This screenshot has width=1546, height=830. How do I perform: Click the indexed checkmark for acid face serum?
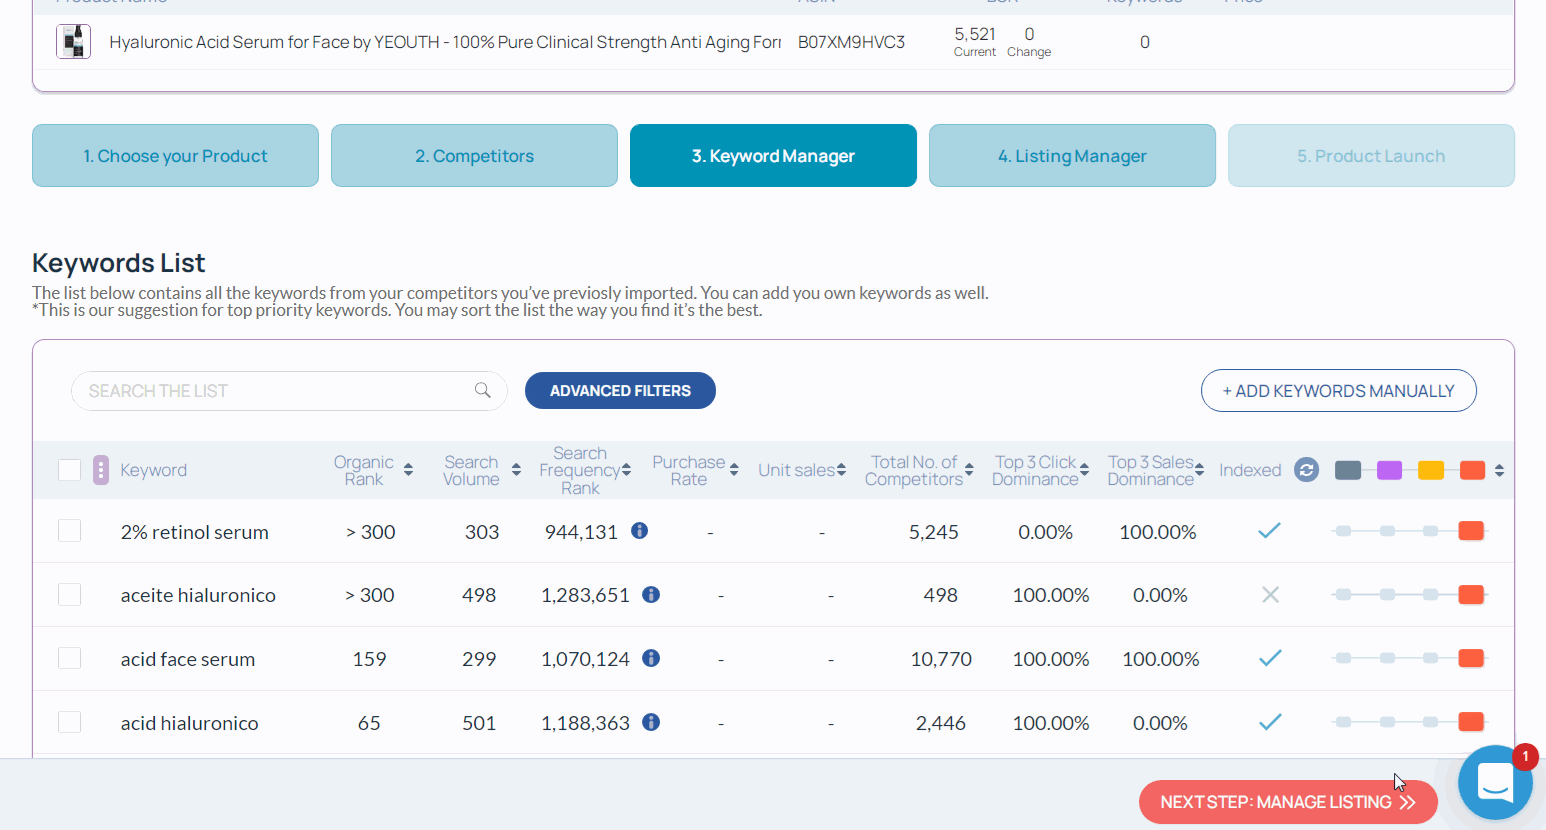1270,658
